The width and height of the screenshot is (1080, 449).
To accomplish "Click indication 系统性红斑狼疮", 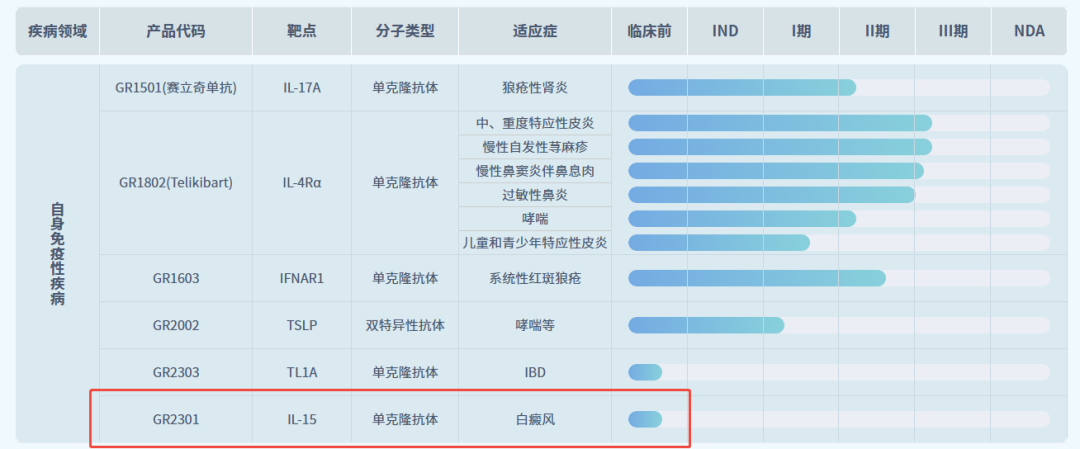I will 534,278.
